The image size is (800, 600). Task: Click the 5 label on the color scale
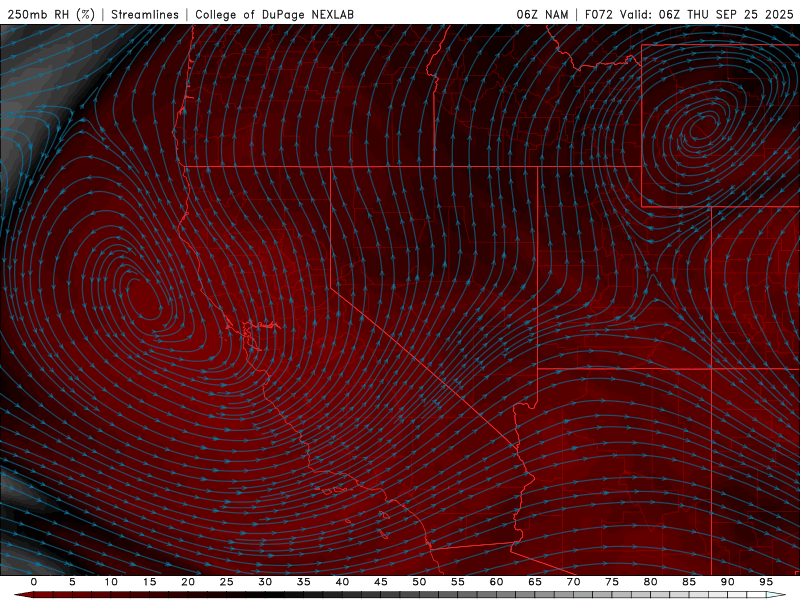[x=72, y=582]
